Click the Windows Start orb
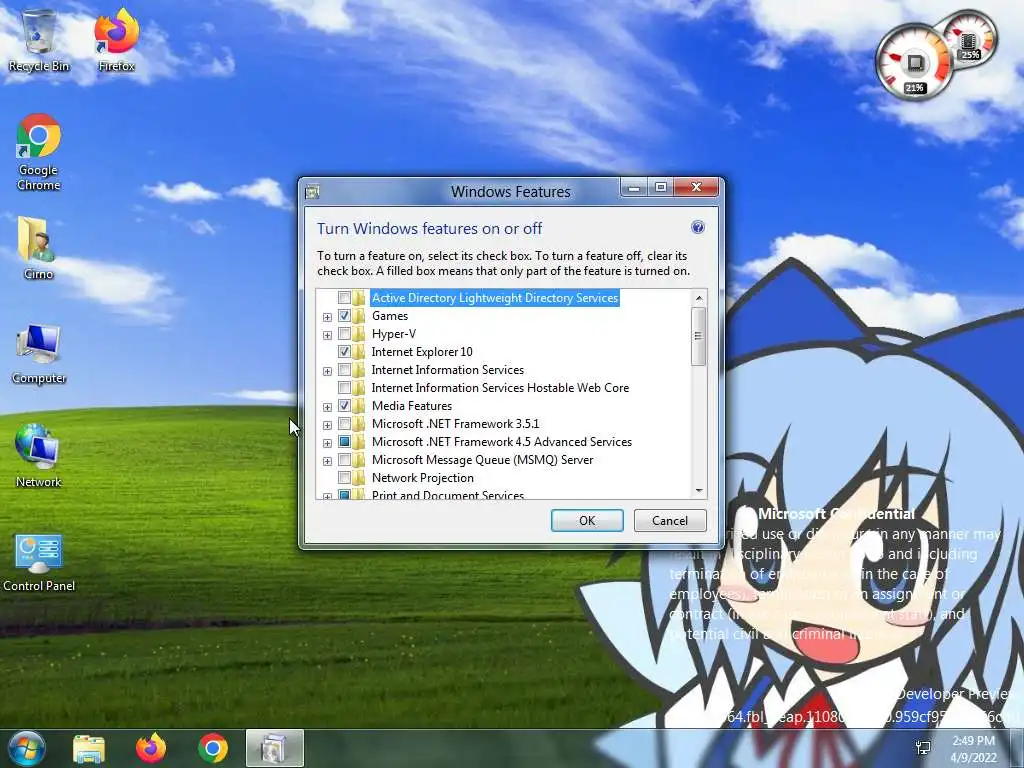Screen dimensions: 1024x768 pyautogui.click(x=26, y=748)
